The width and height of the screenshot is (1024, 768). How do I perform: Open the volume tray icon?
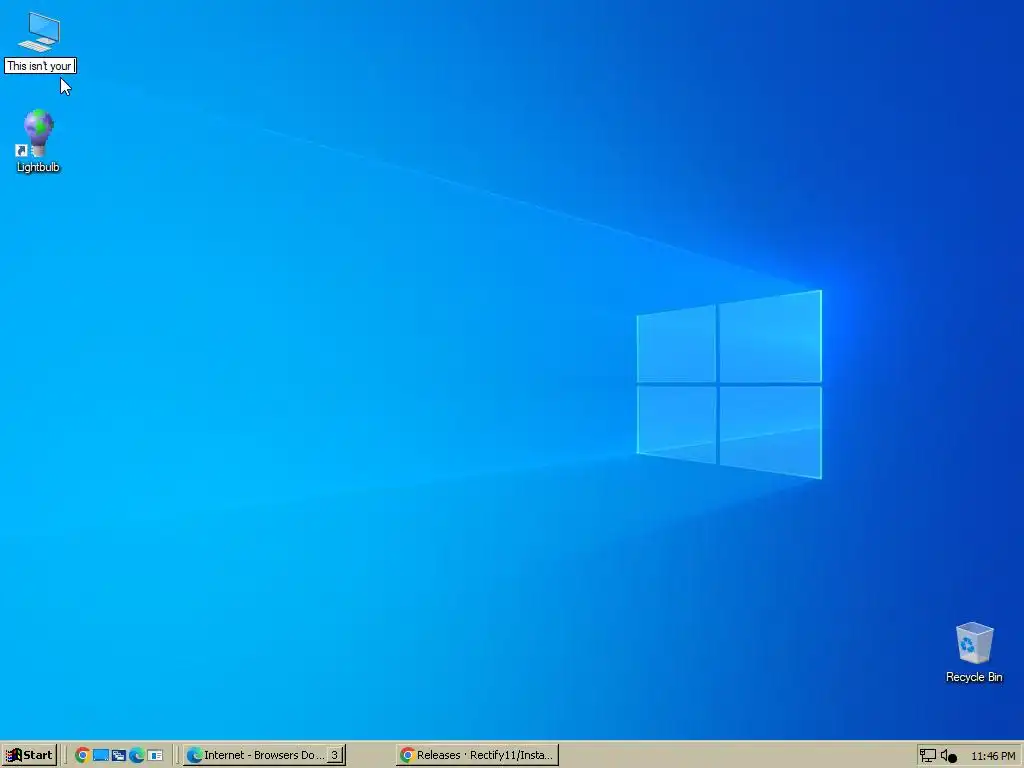(948, 756)
